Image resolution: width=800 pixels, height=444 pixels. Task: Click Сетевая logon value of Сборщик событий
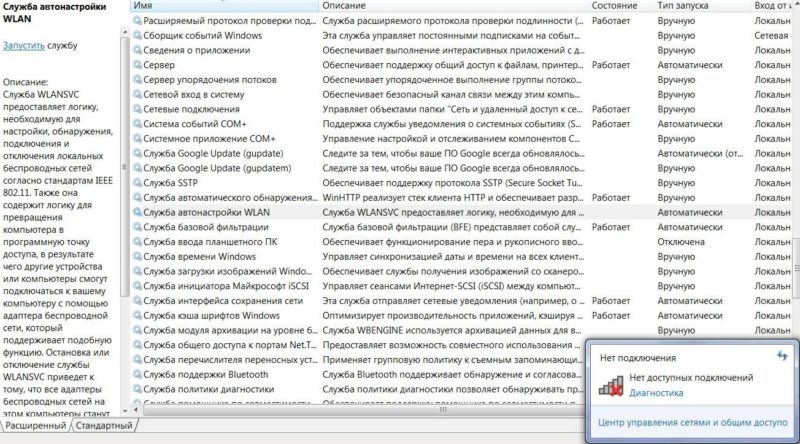(771, 36)
